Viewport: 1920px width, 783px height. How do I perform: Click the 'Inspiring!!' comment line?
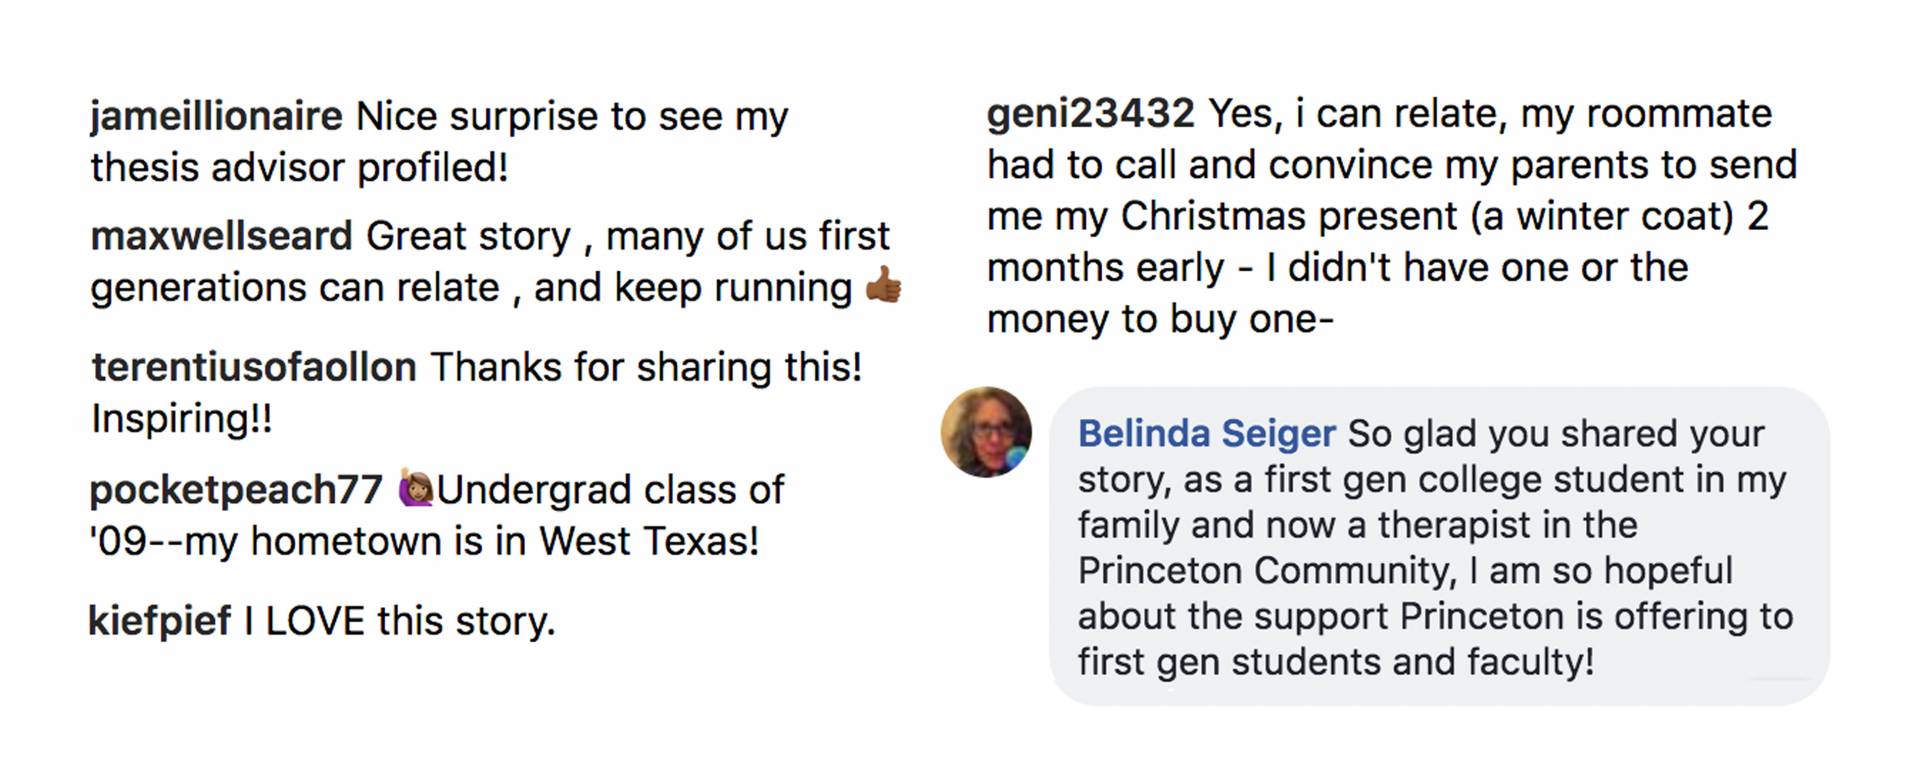click(181, 418)
